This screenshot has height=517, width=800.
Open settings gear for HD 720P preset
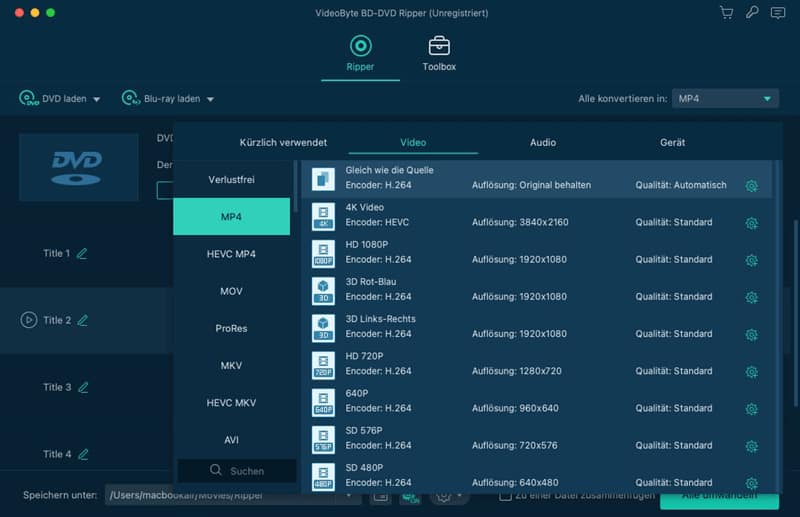point(751,372)
